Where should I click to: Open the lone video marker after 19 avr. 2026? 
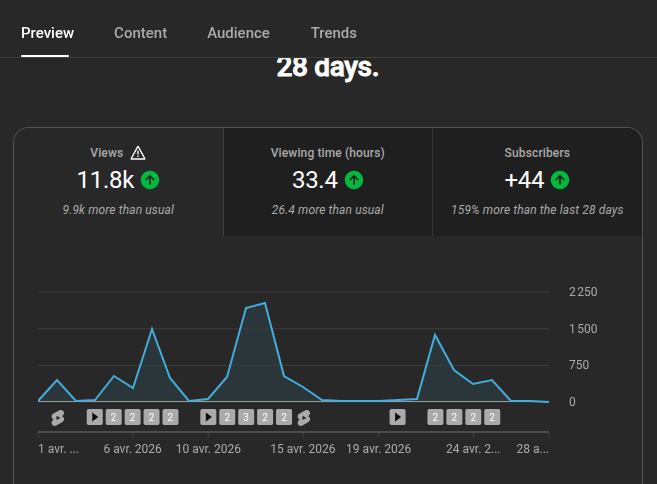[x=398, y=417]
